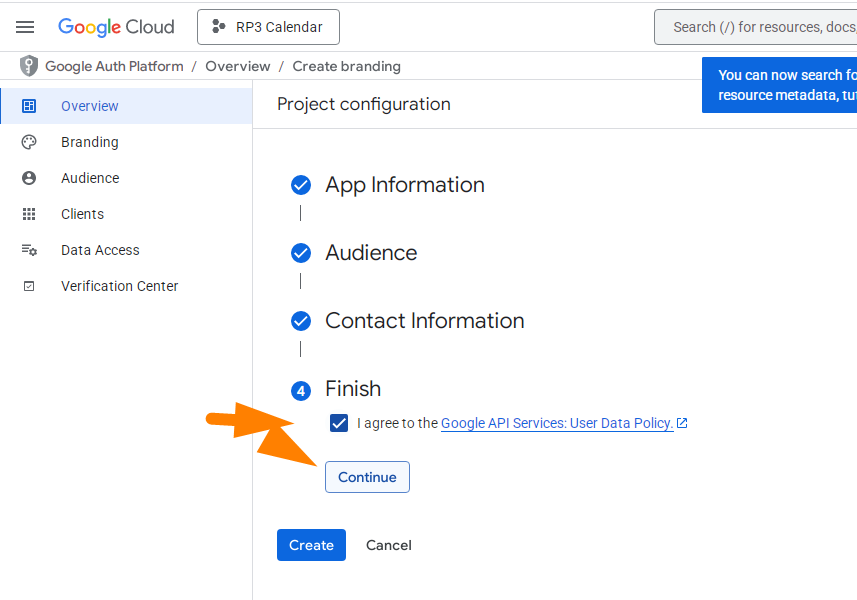Click the Verification Center checkbox icon
The image size is (857, 600).
point(29,286)
